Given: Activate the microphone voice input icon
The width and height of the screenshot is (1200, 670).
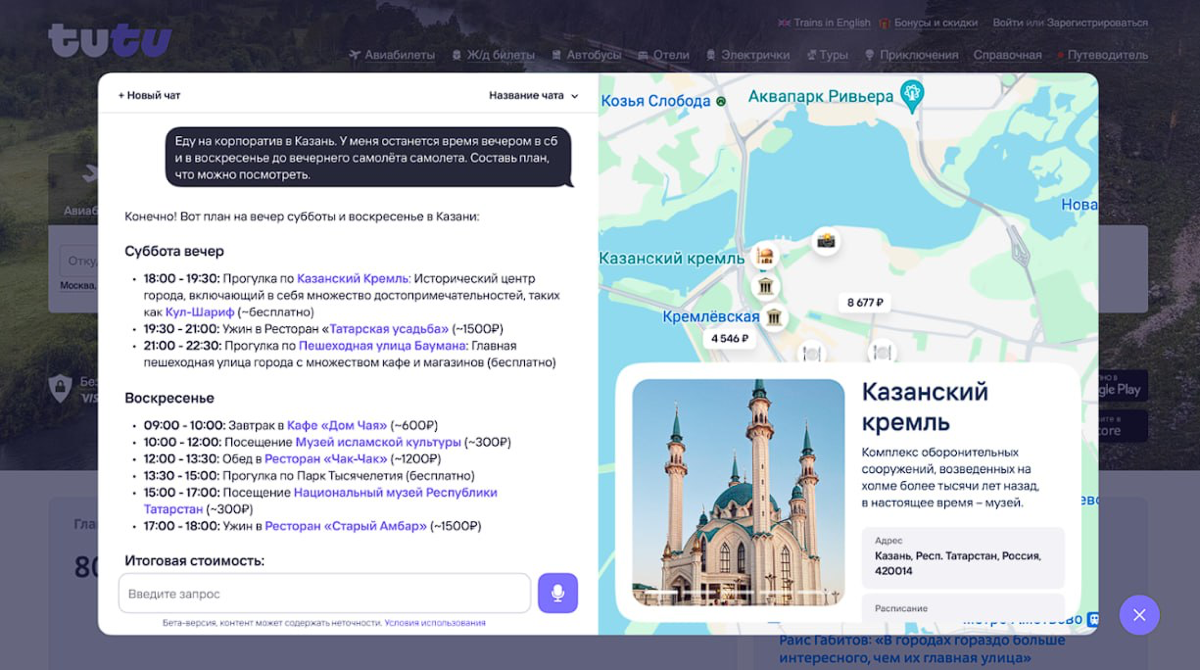Looking at the screenshot, I should tap(558, 593).
